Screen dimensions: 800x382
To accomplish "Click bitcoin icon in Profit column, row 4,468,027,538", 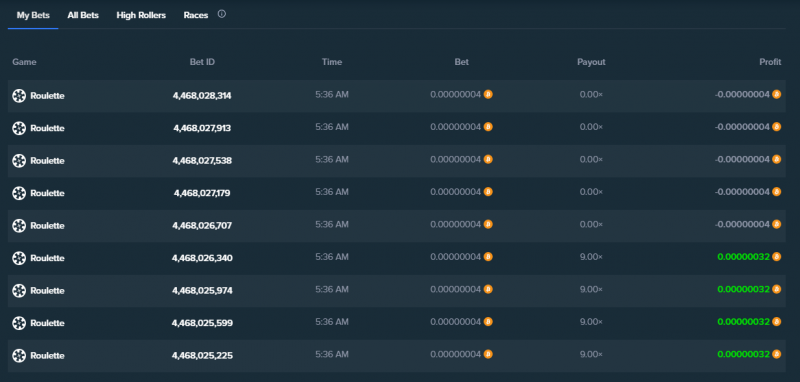I will [777, 159].
